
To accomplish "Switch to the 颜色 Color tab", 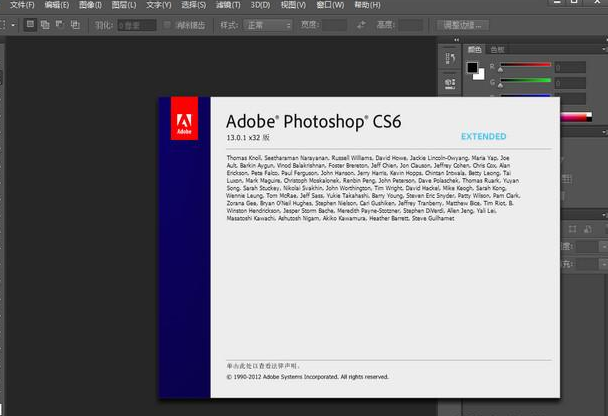I will pyautogui.click(x=474, y=49).
